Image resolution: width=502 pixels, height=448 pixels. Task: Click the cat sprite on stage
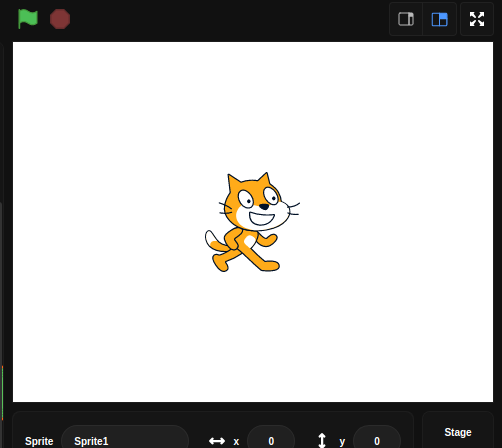tap(252, 222)
